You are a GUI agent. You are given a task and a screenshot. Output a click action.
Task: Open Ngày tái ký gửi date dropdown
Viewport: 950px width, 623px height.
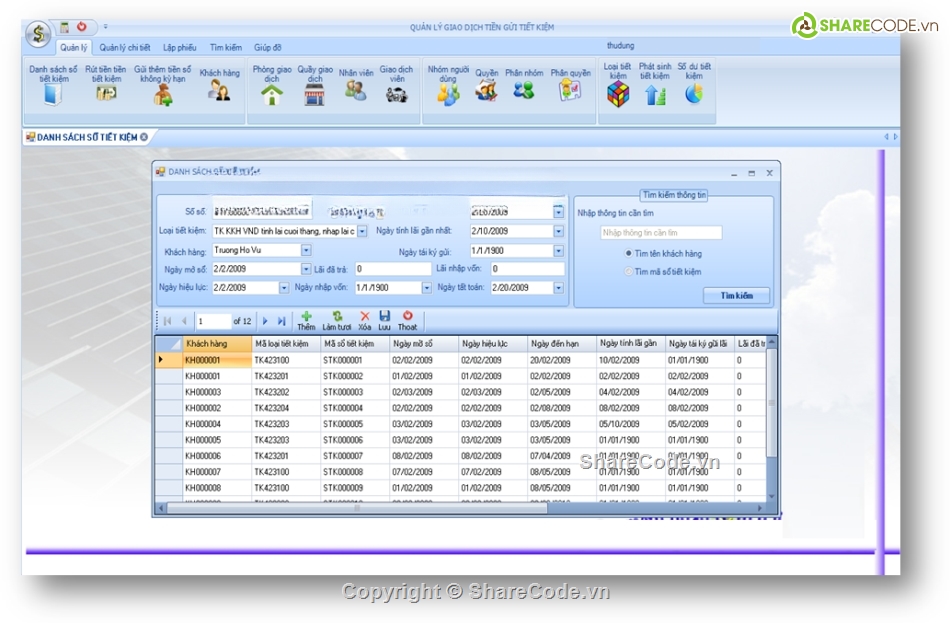click(558, 250)
